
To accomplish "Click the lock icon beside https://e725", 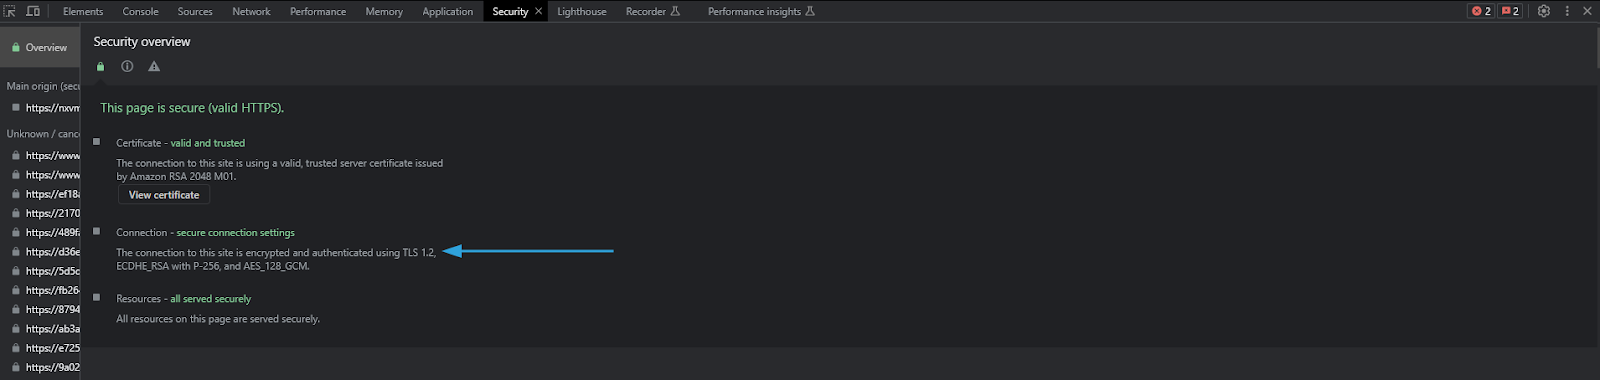I will click(x=16, y=348).
